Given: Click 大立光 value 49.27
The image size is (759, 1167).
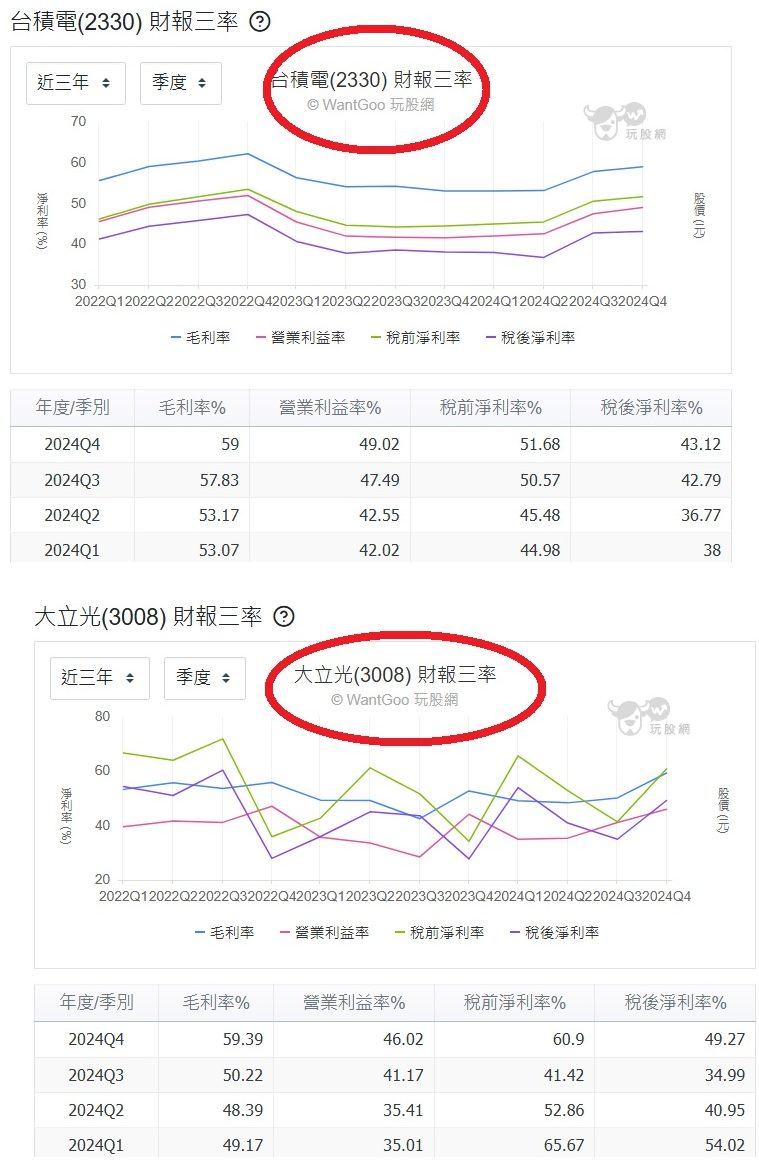Looking at the screenshot, I should (x=725, y=1039).
